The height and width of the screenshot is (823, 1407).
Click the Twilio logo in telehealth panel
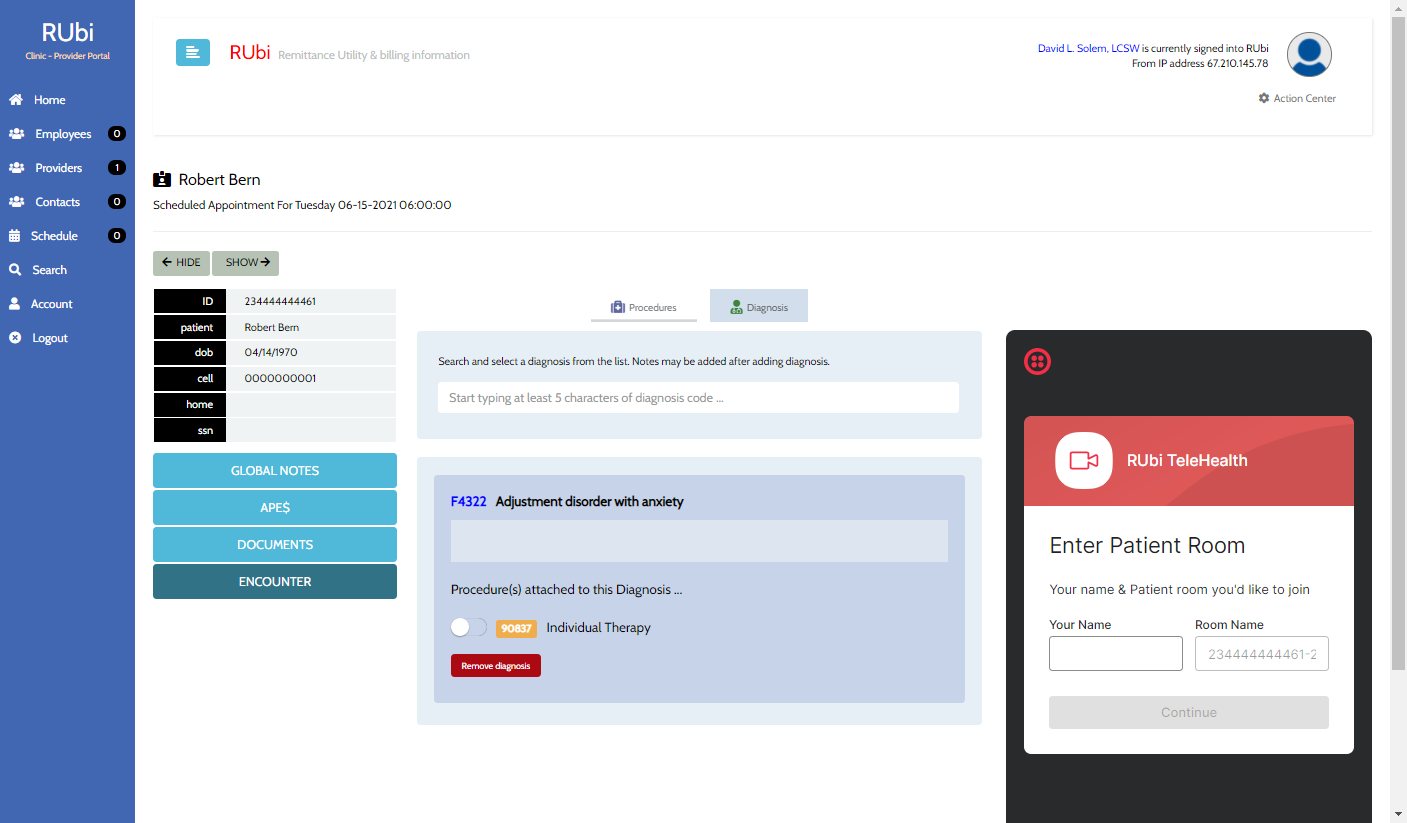click(1038, 362)
